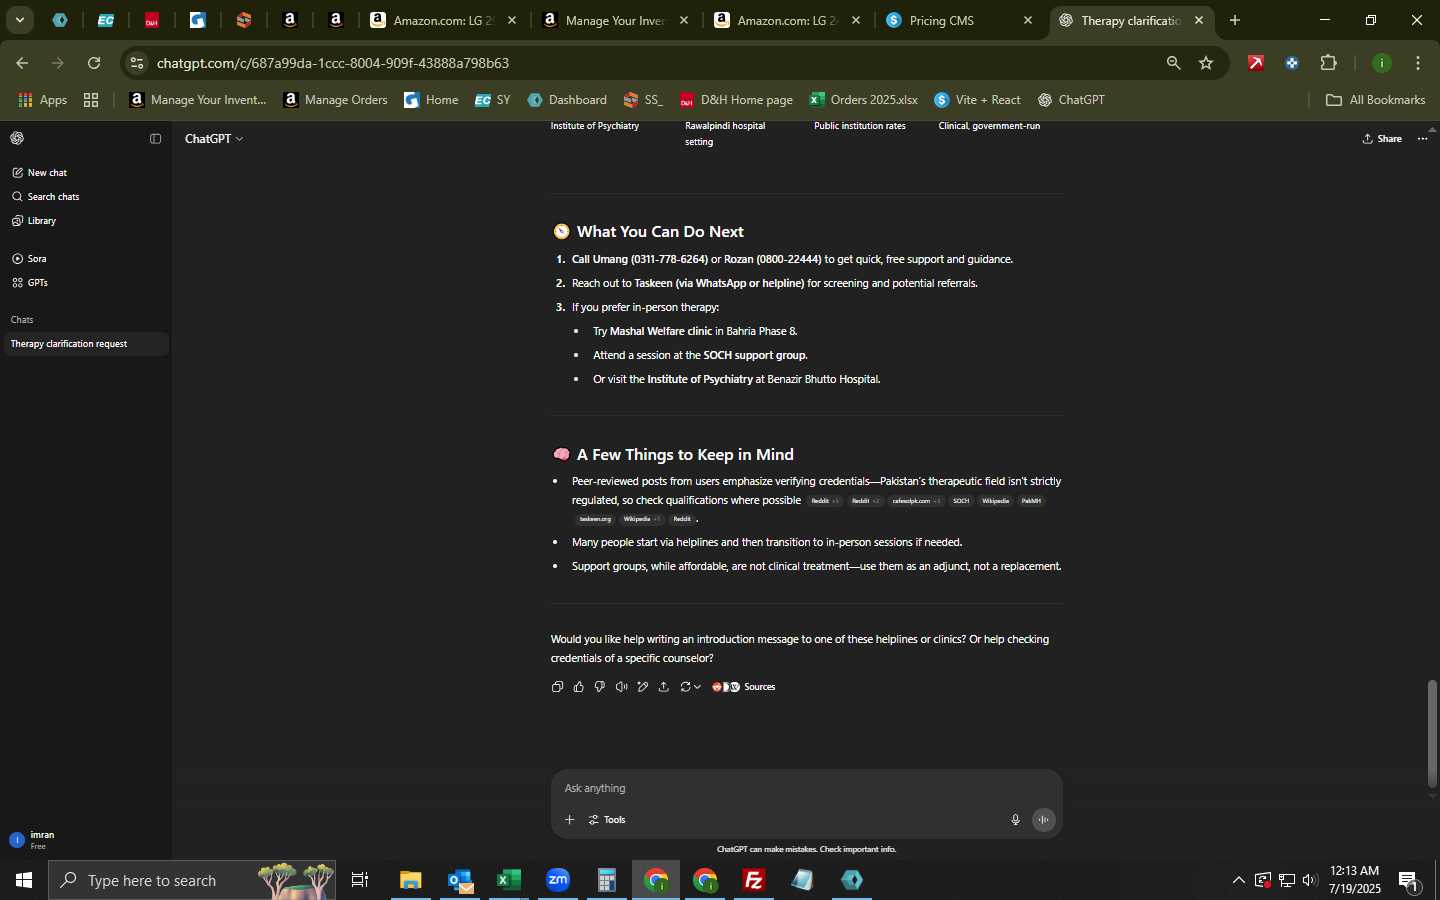Open the Windows Start menu
The image size is (1440, 900).
point(23,880)
